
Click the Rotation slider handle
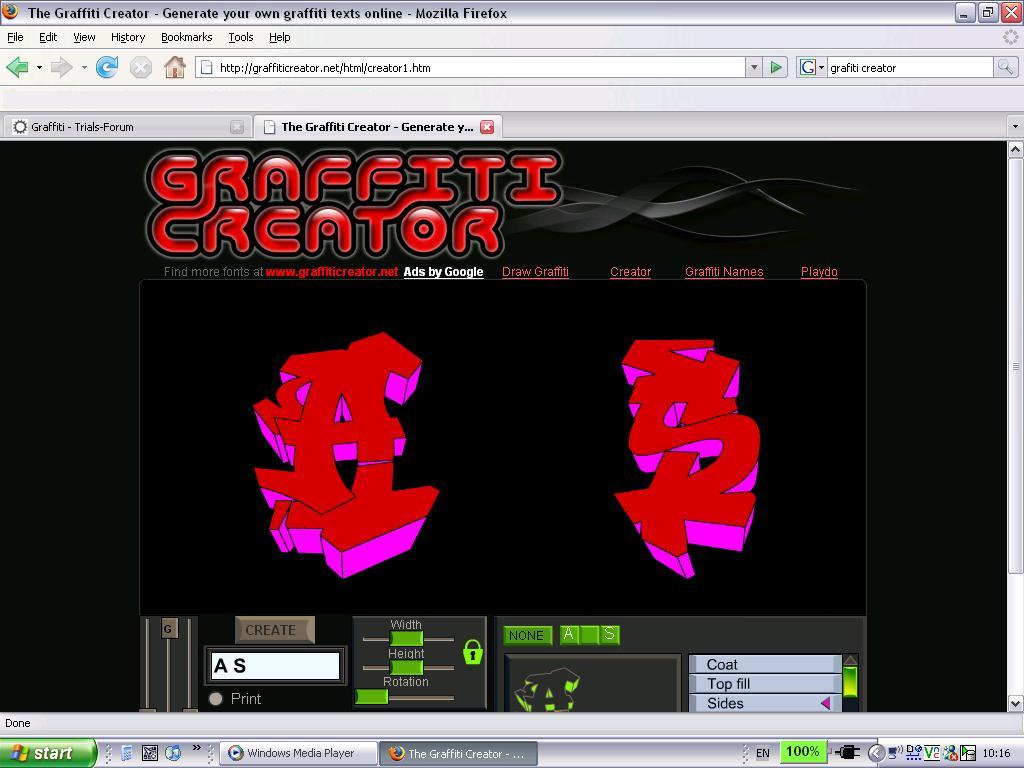click(372, 697)
